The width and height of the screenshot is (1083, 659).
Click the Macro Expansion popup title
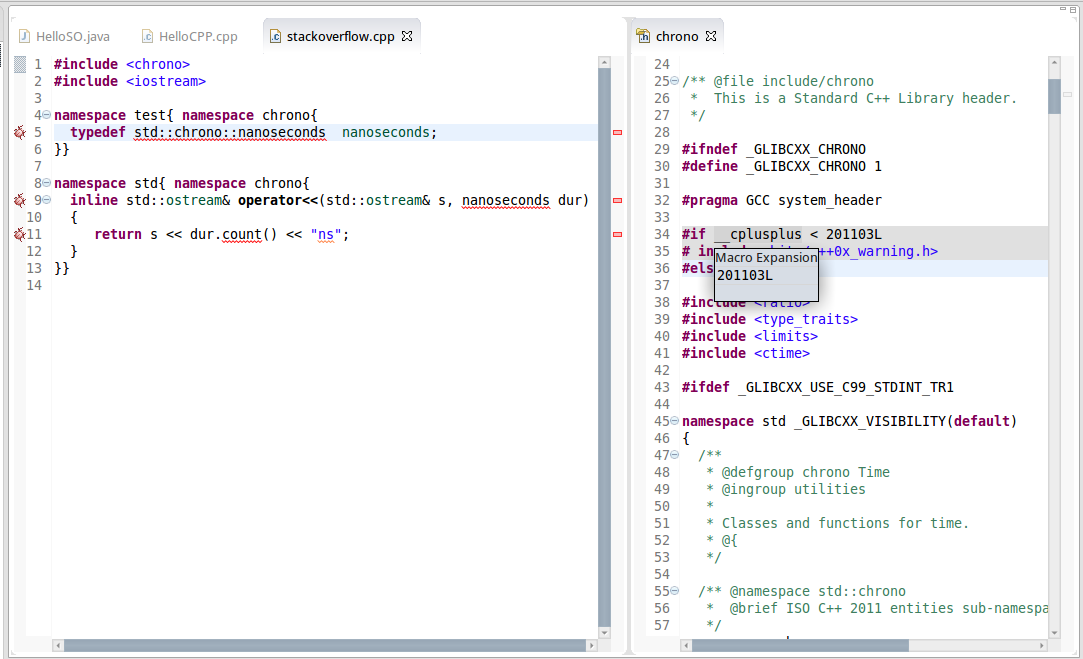pyautogui.click(x=766, y=258)
